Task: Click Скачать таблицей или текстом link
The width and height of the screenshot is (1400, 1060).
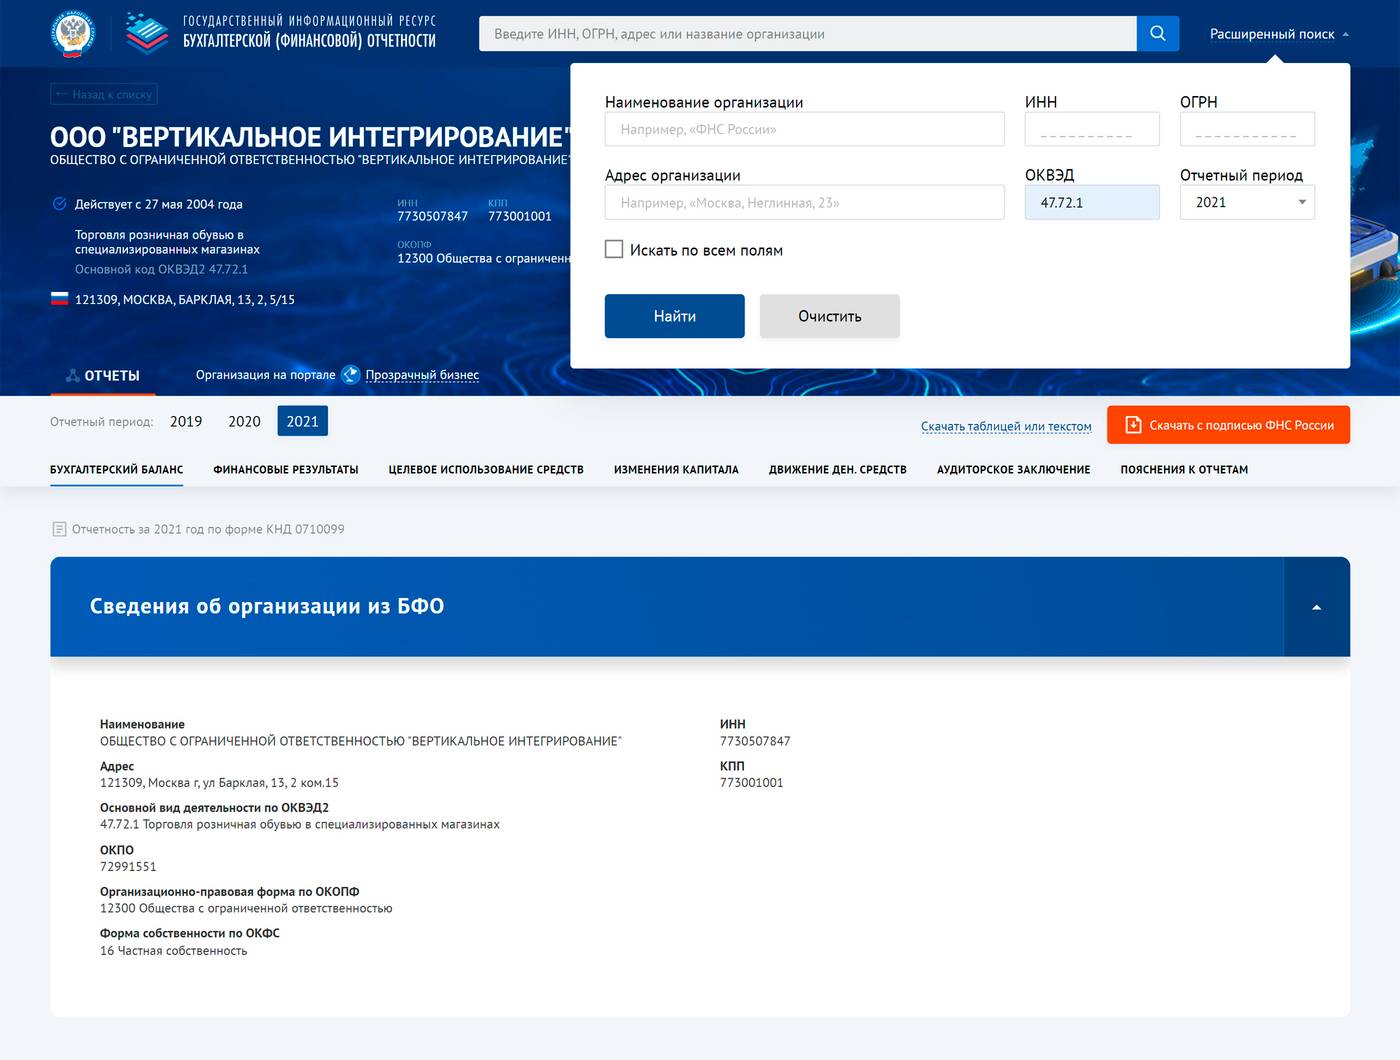Action: click(x=1006, y=426)
